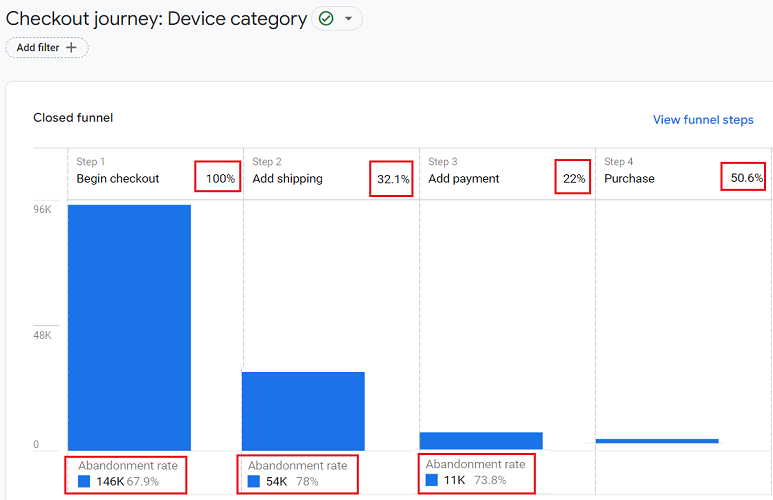Image resolution: width=773 pixels, height=500 pixels.
Task: Click the 100% completion value
Action: tap(220, 179)
